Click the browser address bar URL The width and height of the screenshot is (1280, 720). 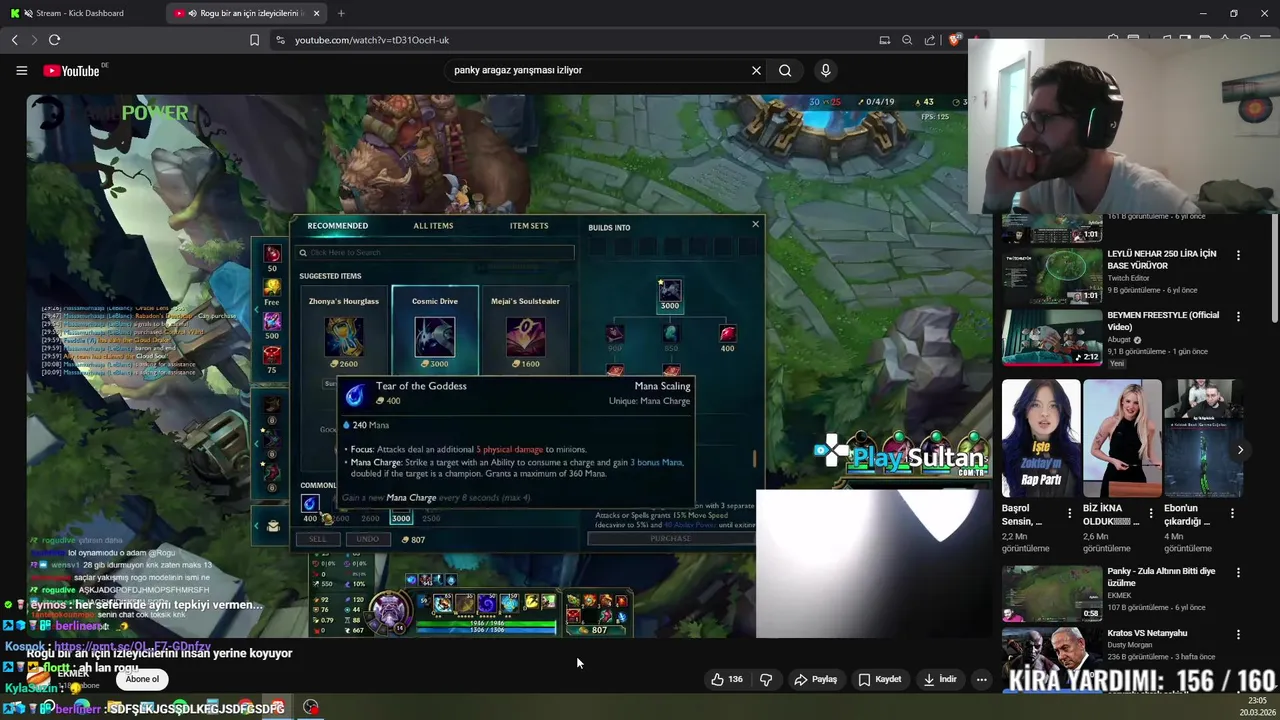[x=372, y=40]
